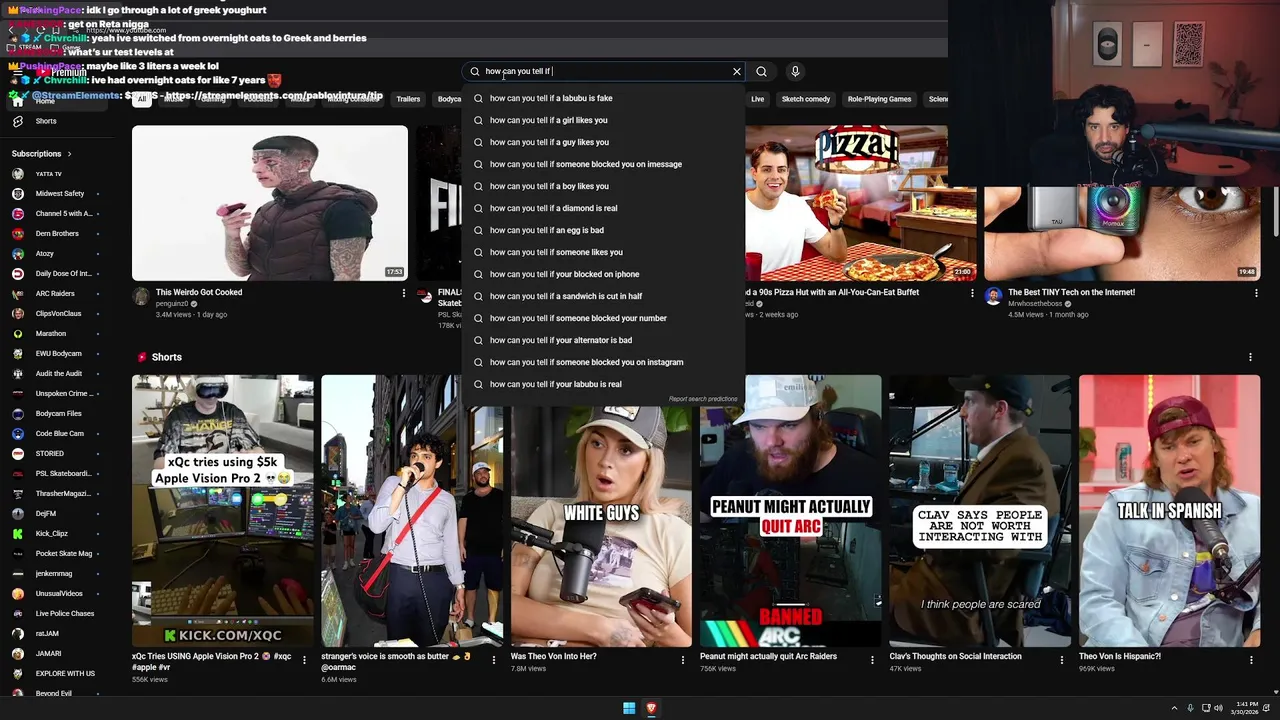Open the Shorts shelf three-dot menu
The height and width of the screenshot is (720, 1280).
coord(1250,357)
